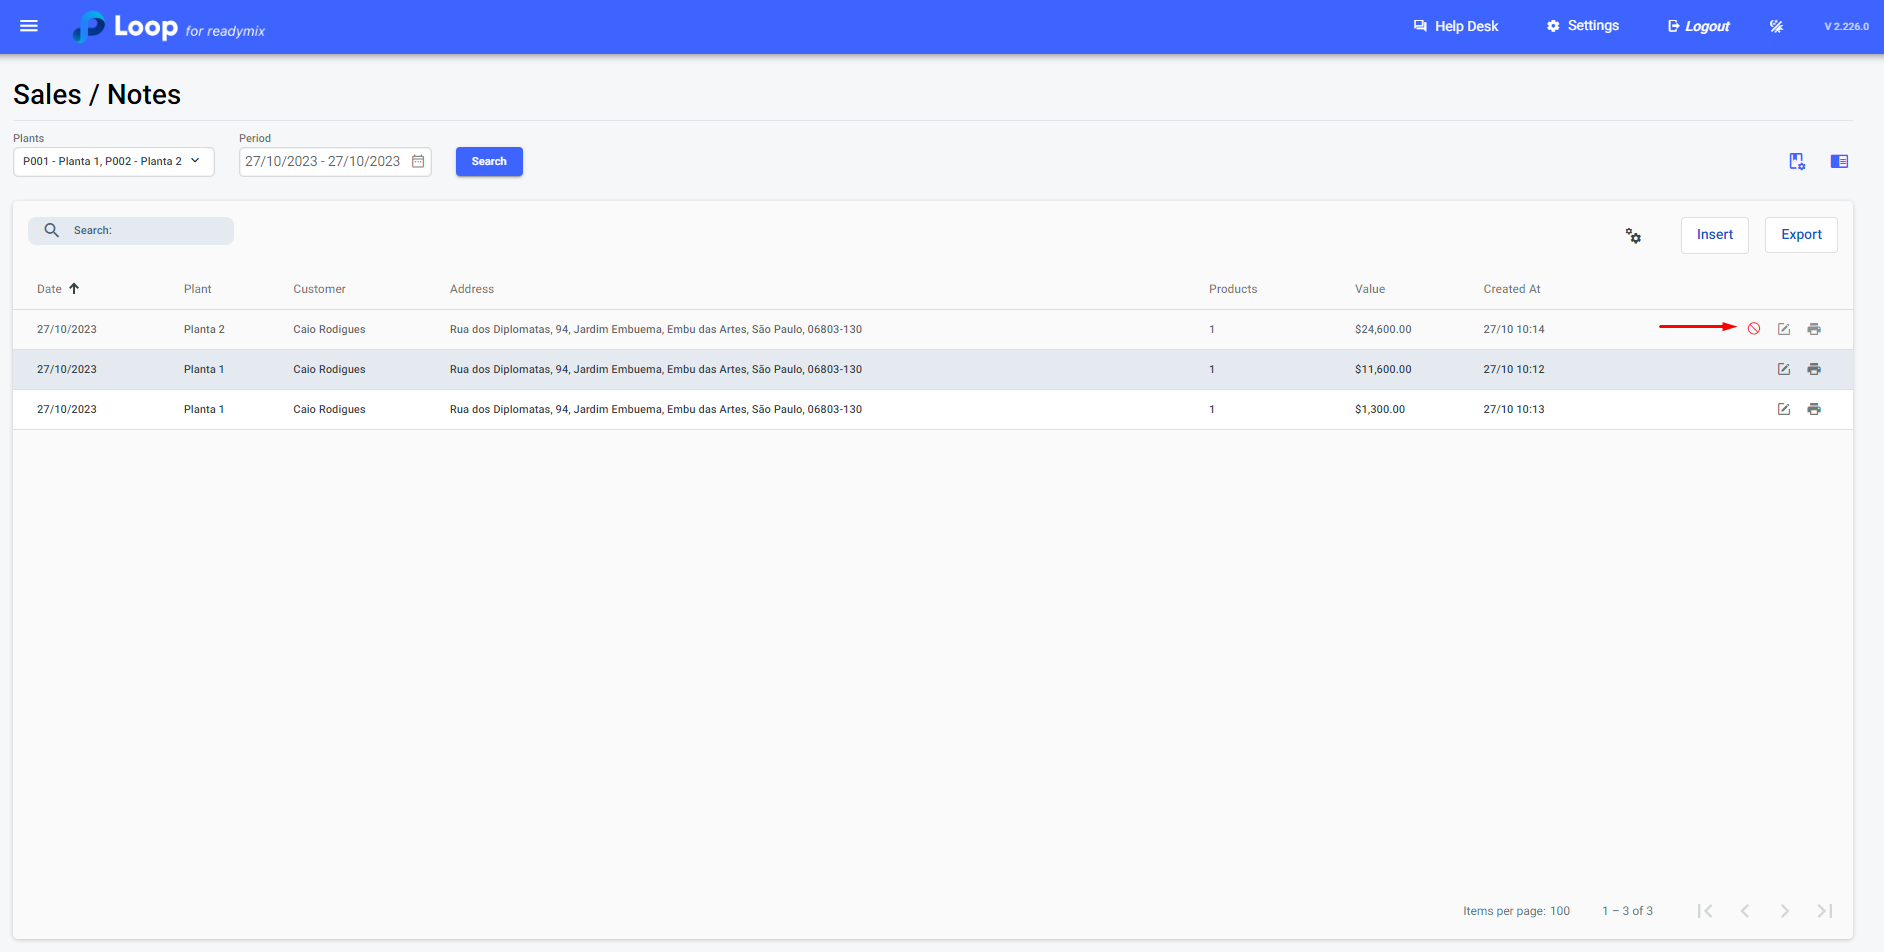Viewport: 1884px width, 952px height.
Task: Open the hamburger navigation menu
Action: [x=29, y=26]
